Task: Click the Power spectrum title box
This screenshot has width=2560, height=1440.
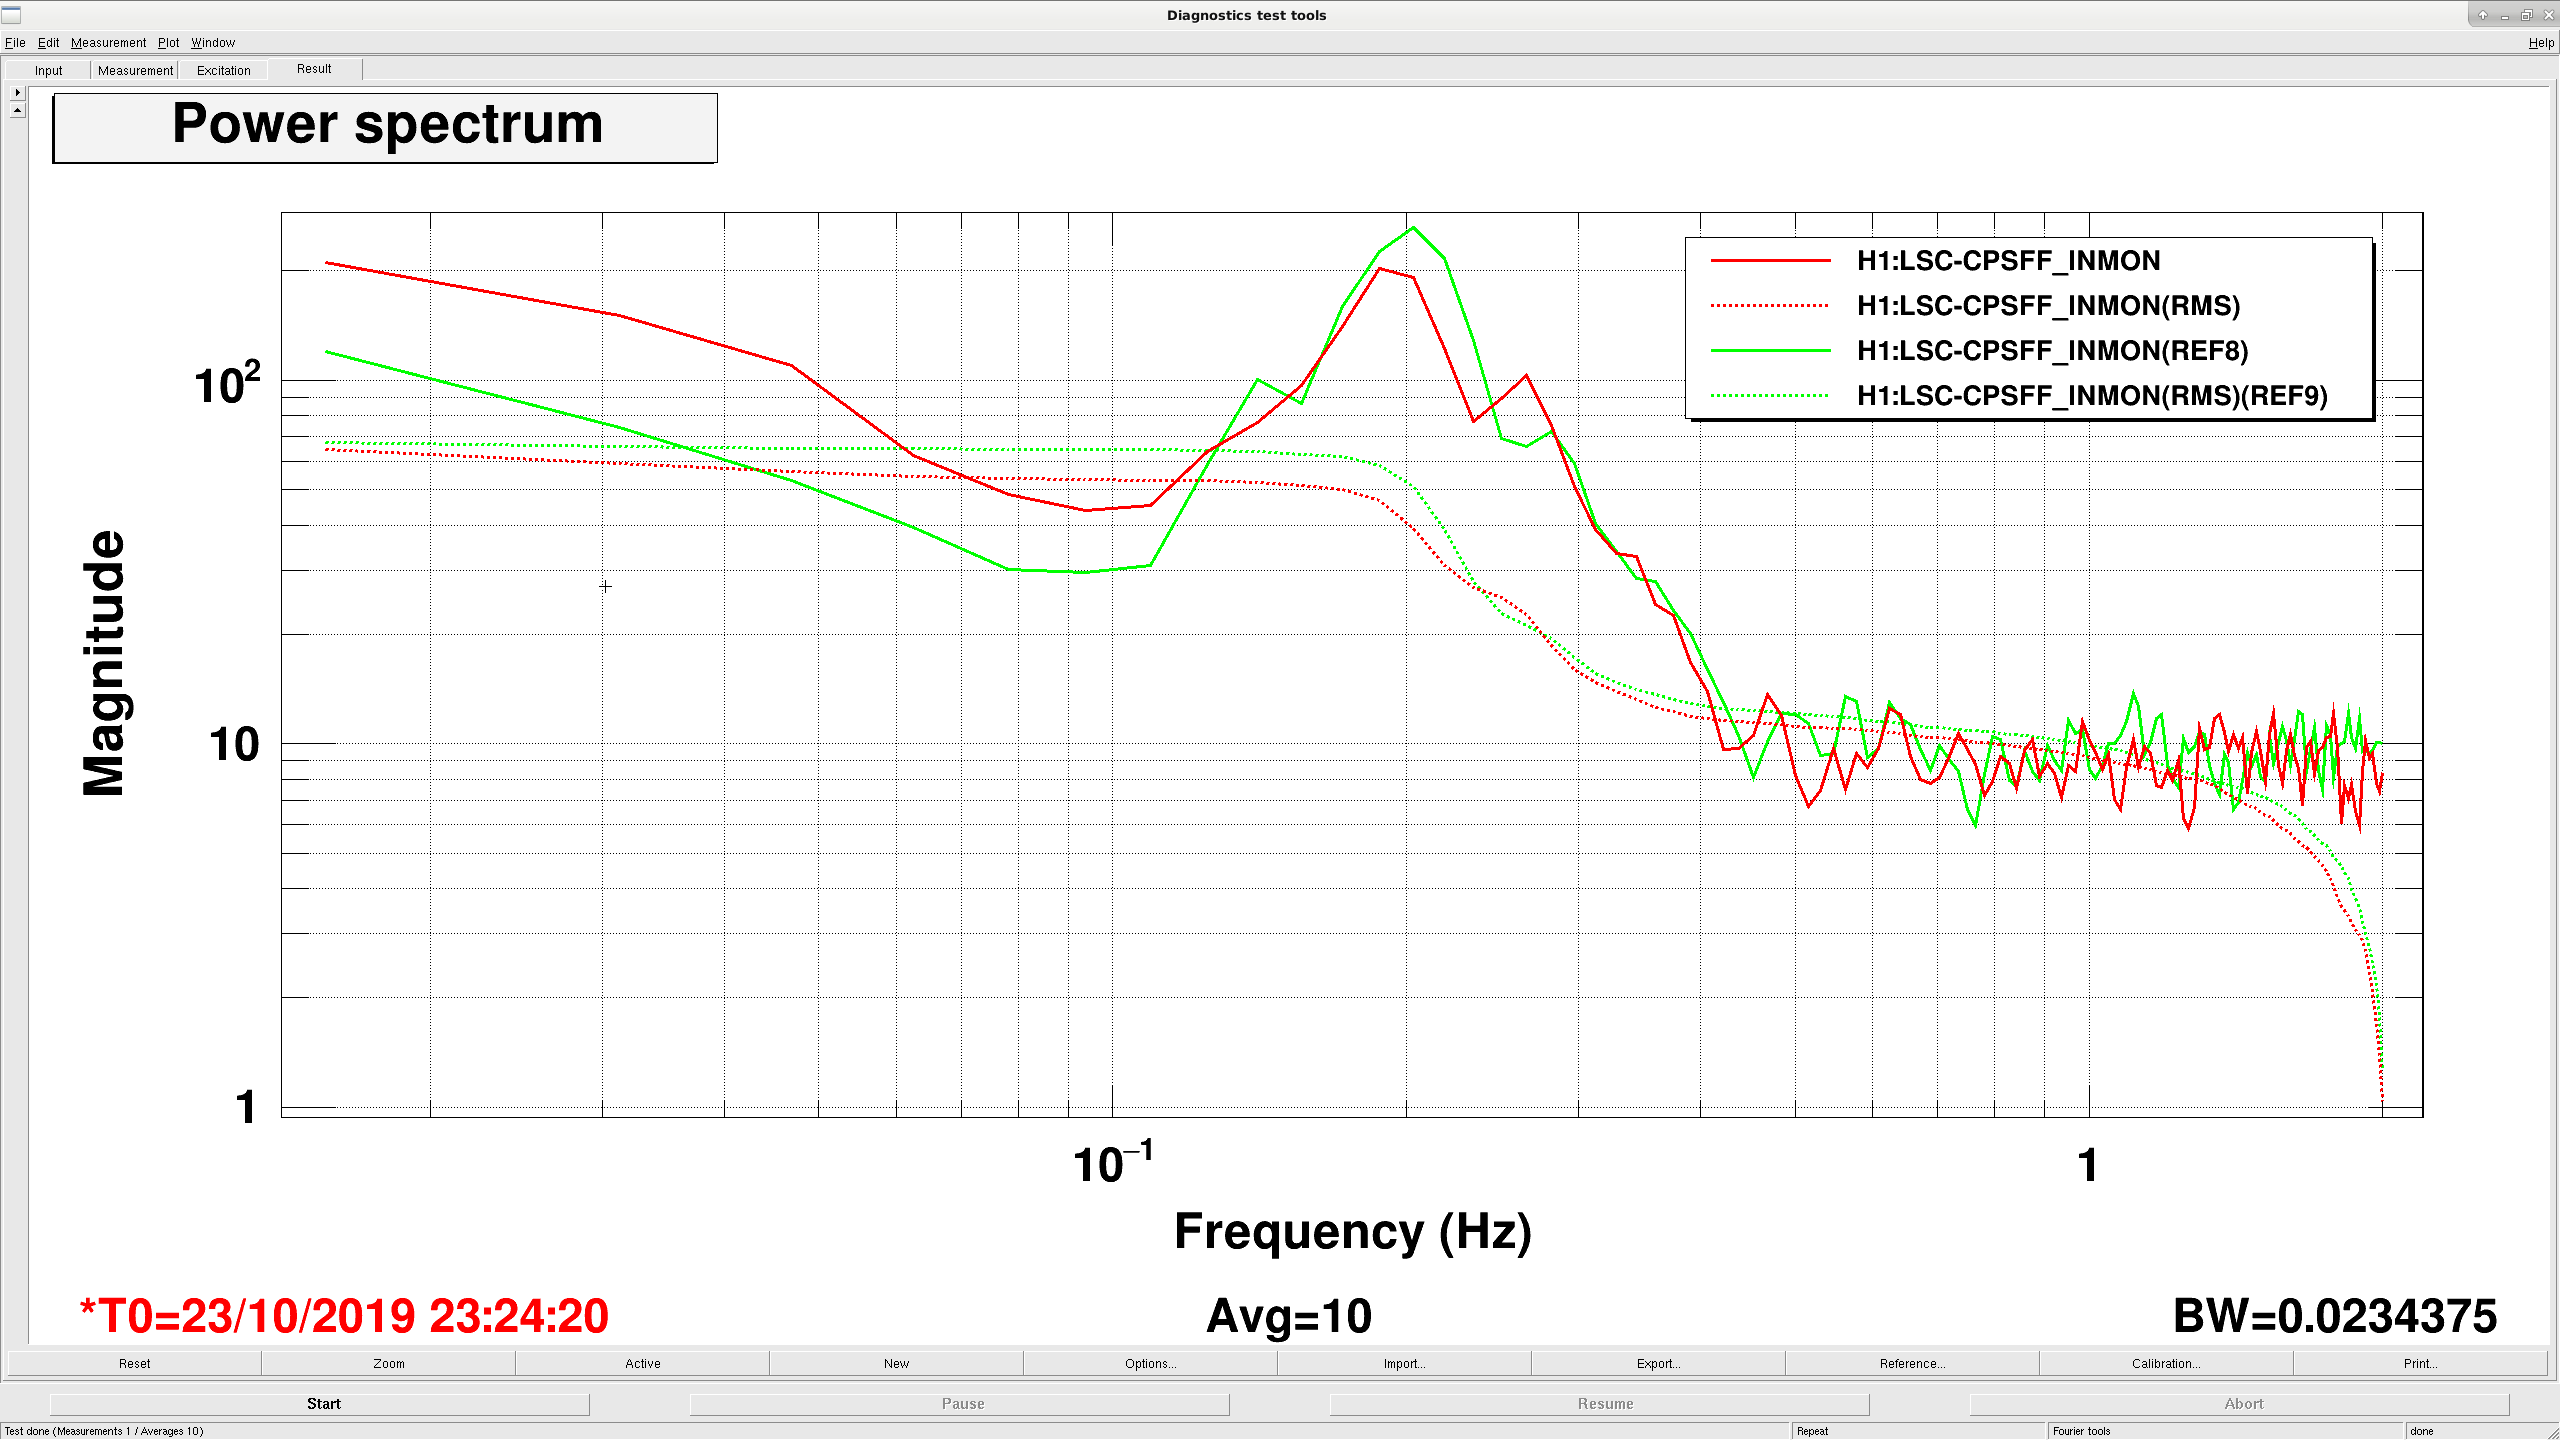Action: 385,128
